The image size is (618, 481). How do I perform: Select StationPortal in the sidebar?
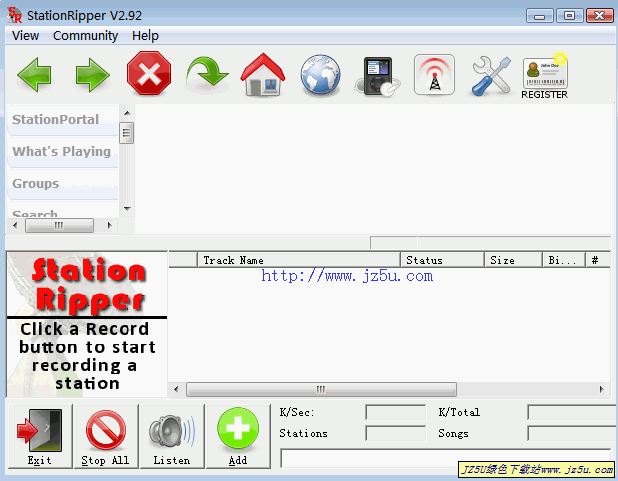pyautogui.click(x=63, y=120)
